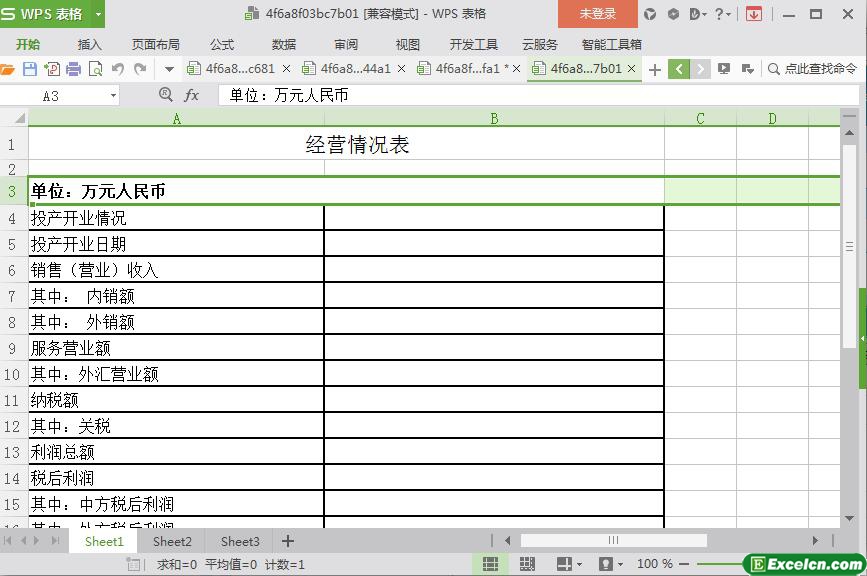Close the 4f6a8...c681 document tab
Image resolution: width=867 pixels, height=576 pixels.
pyautogui.click(x=286, y=69)
